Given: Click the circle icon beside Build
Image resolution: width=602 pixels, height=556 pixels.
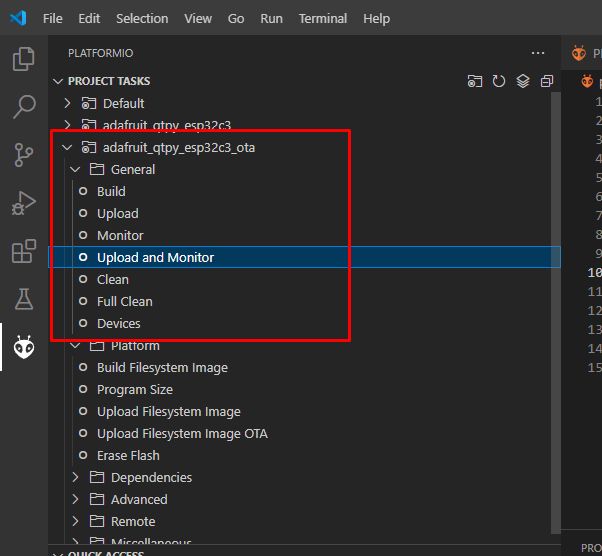Looking at the screenshot, I should [x=83, y=191].
